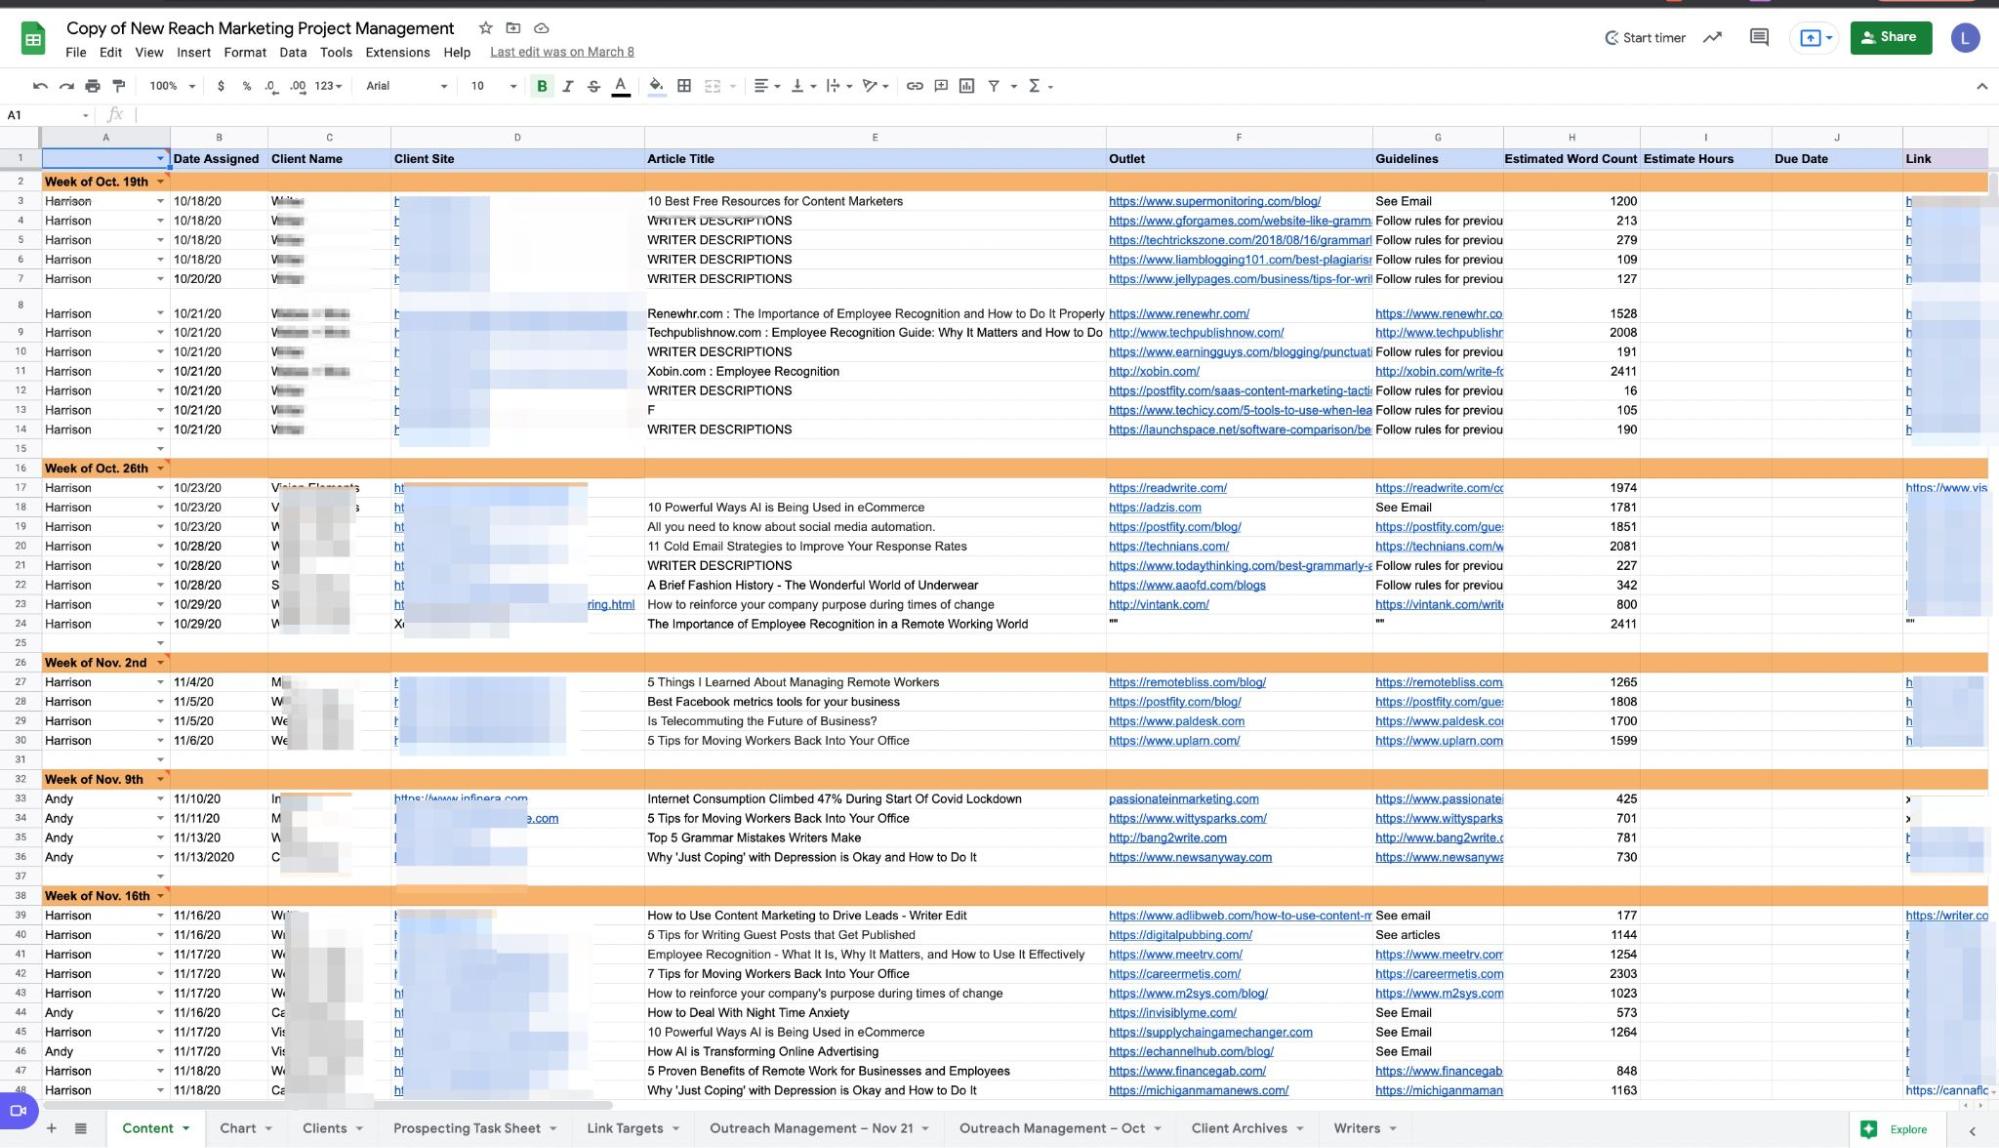1999x1148 pixels.
Task: Click the print icon in toolbar
Action: tap(93, 86)
